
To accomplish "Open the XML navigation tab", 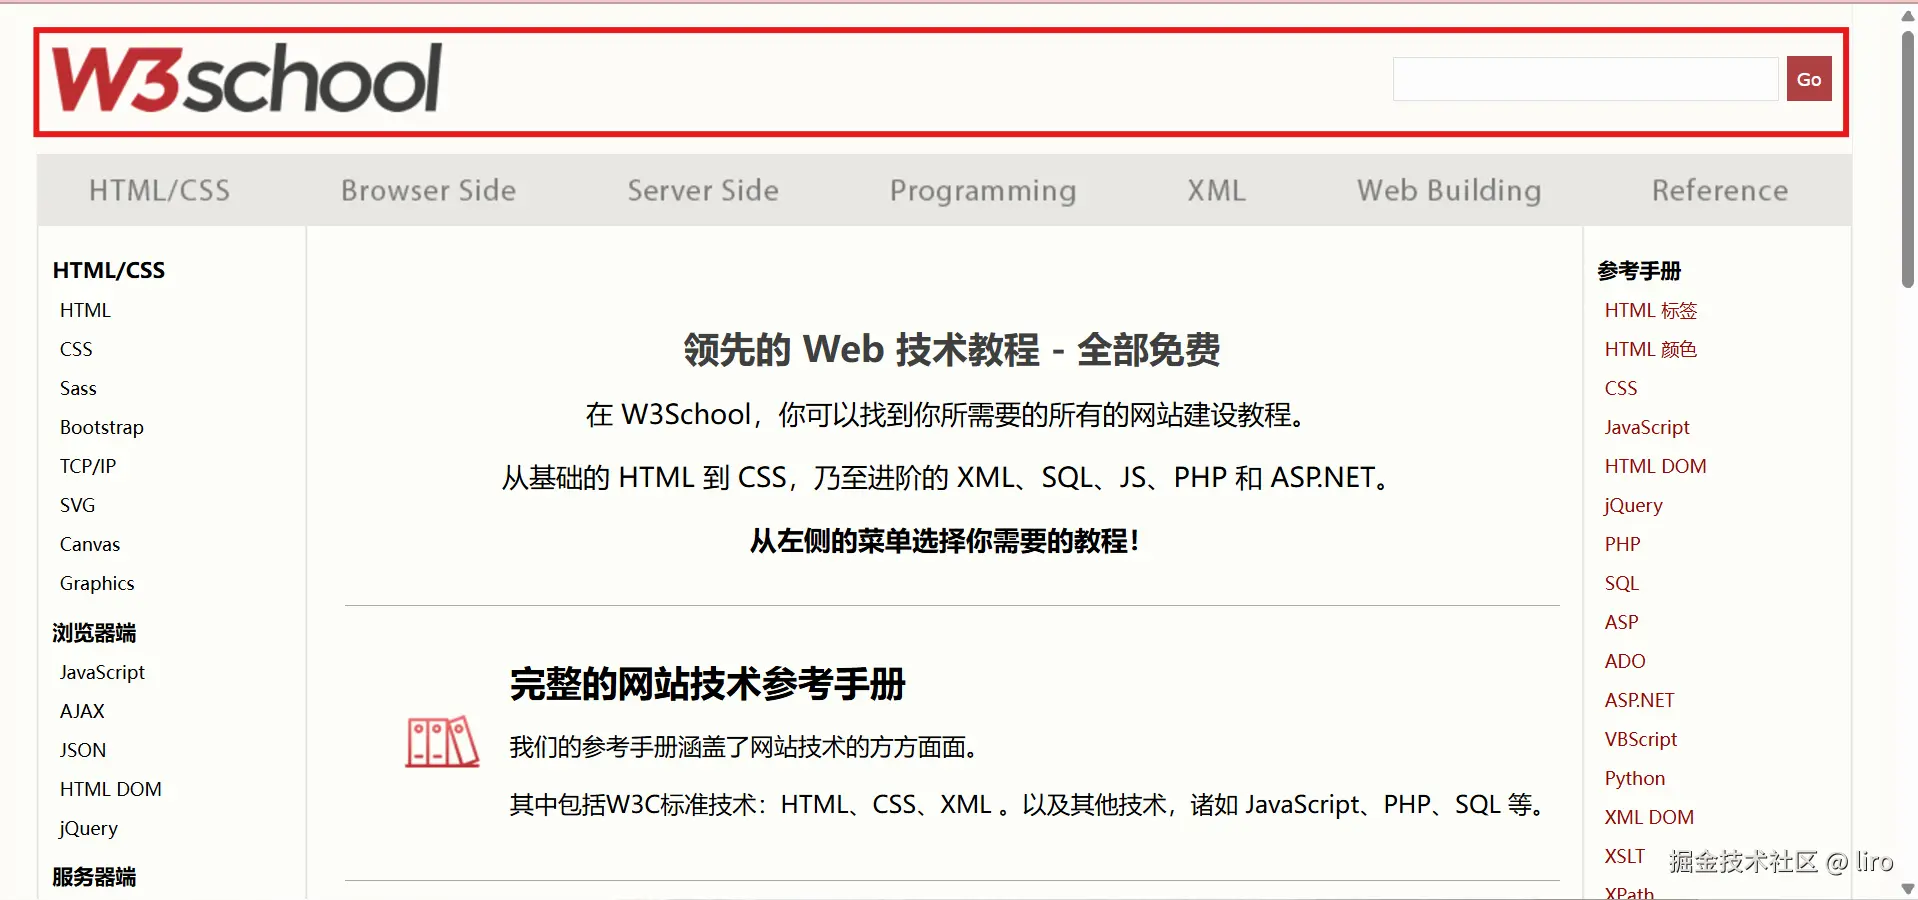I will pyautogui.click(x=1217, y=190).
